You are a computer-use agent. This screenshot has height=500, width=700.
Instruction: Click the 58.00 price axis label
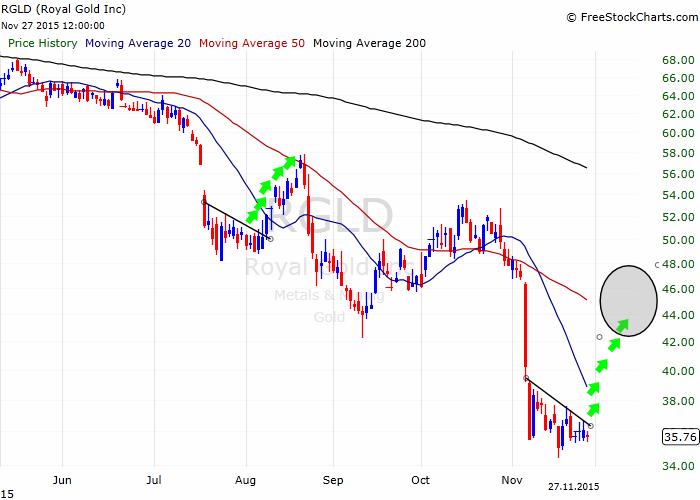(679, 153)
